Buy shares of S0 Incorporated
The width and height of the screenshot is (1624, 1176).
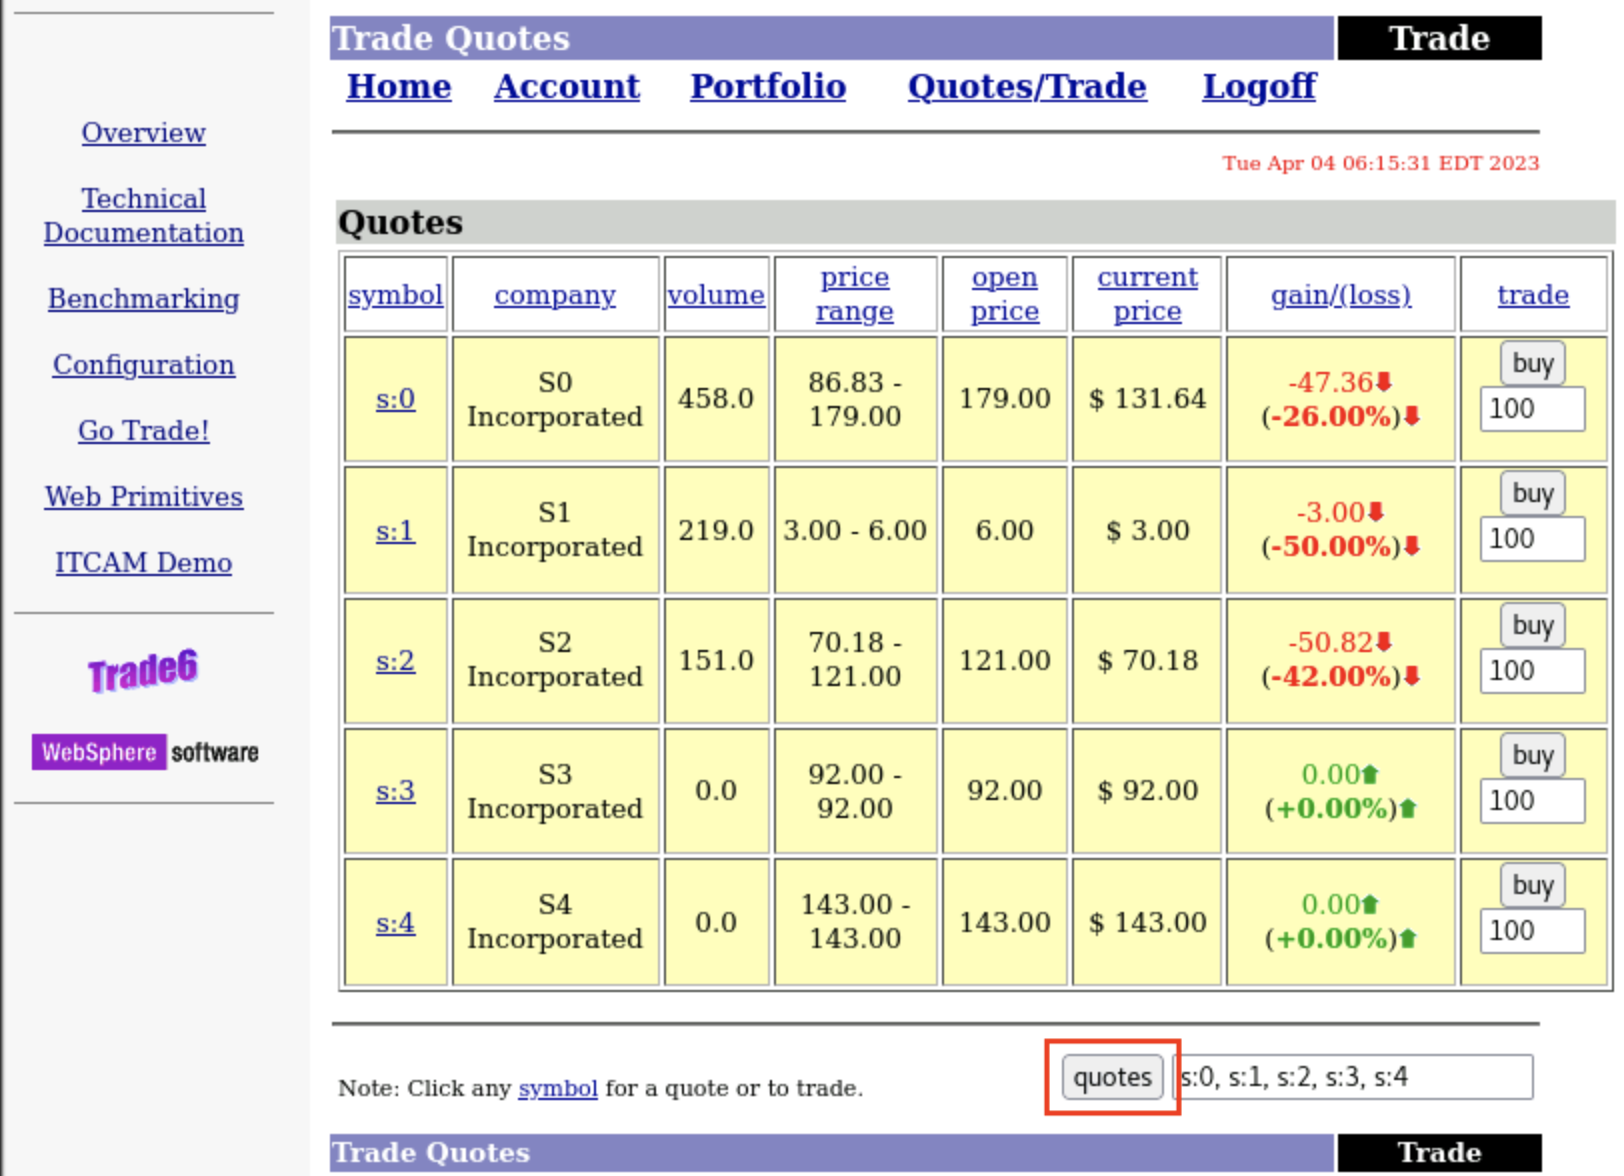(x=1533, y=363)
